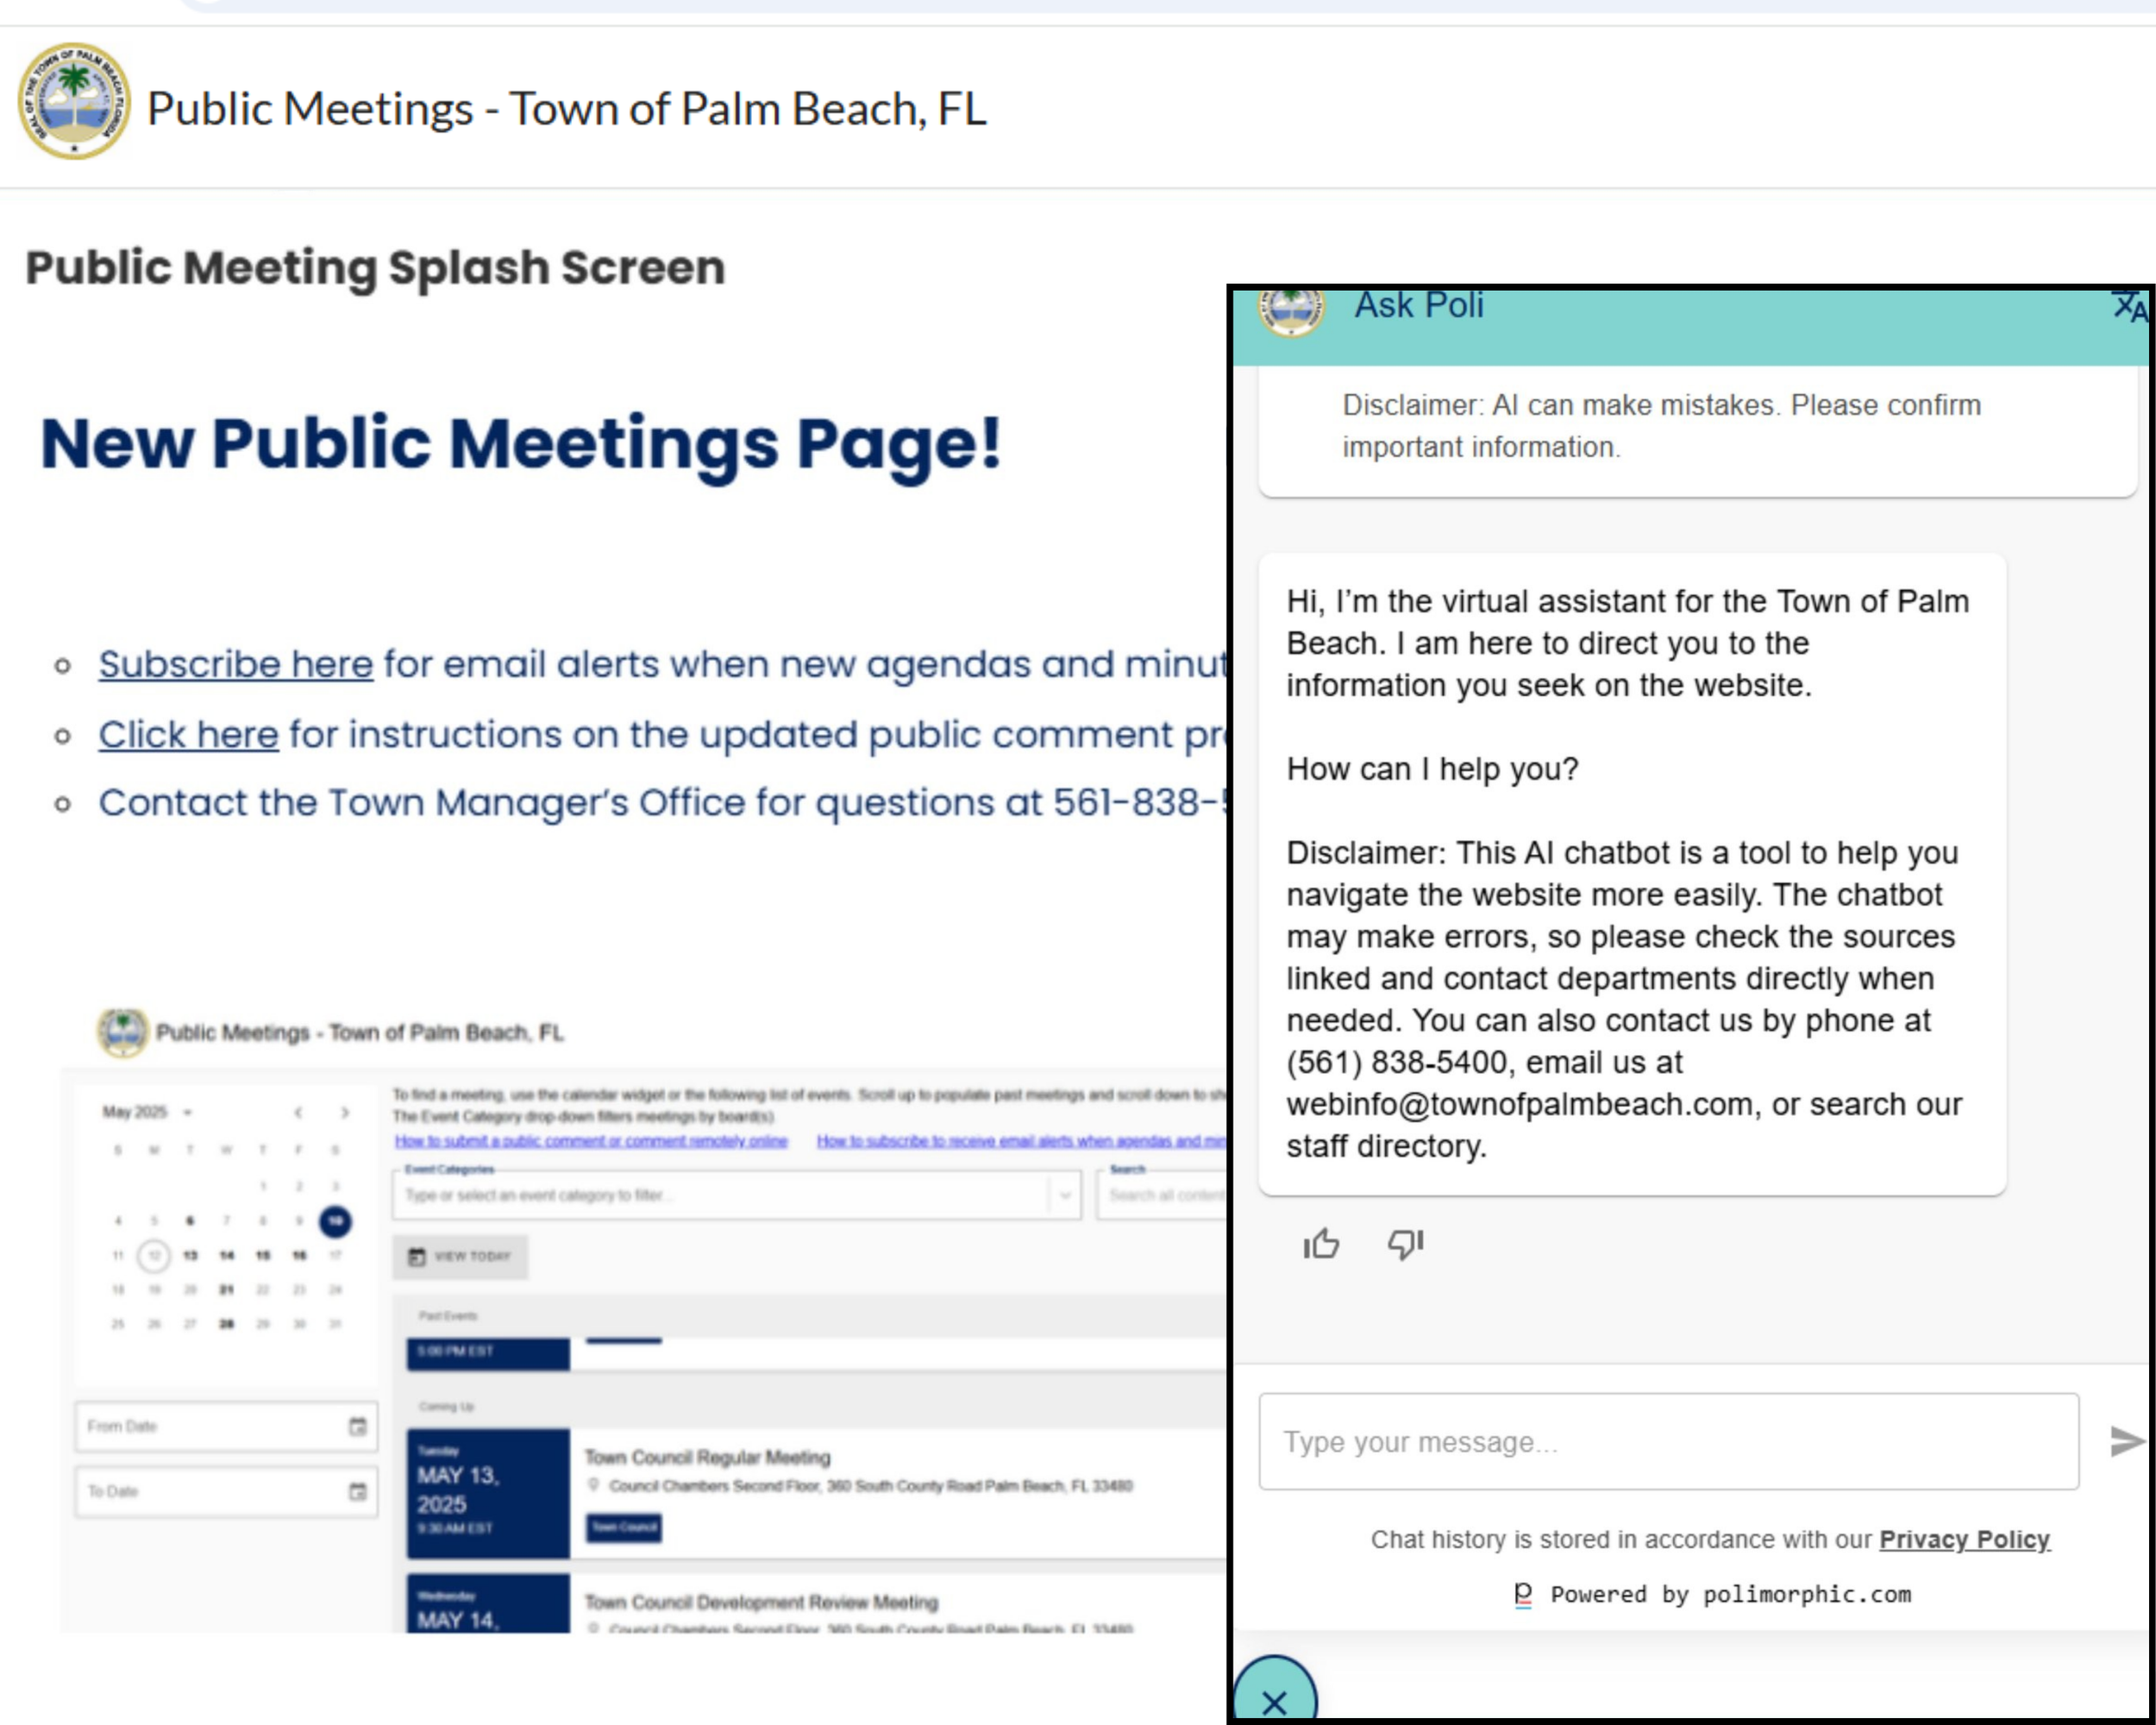
Task: Click the Town of Palm Beach seal logo
Action: 74,101
